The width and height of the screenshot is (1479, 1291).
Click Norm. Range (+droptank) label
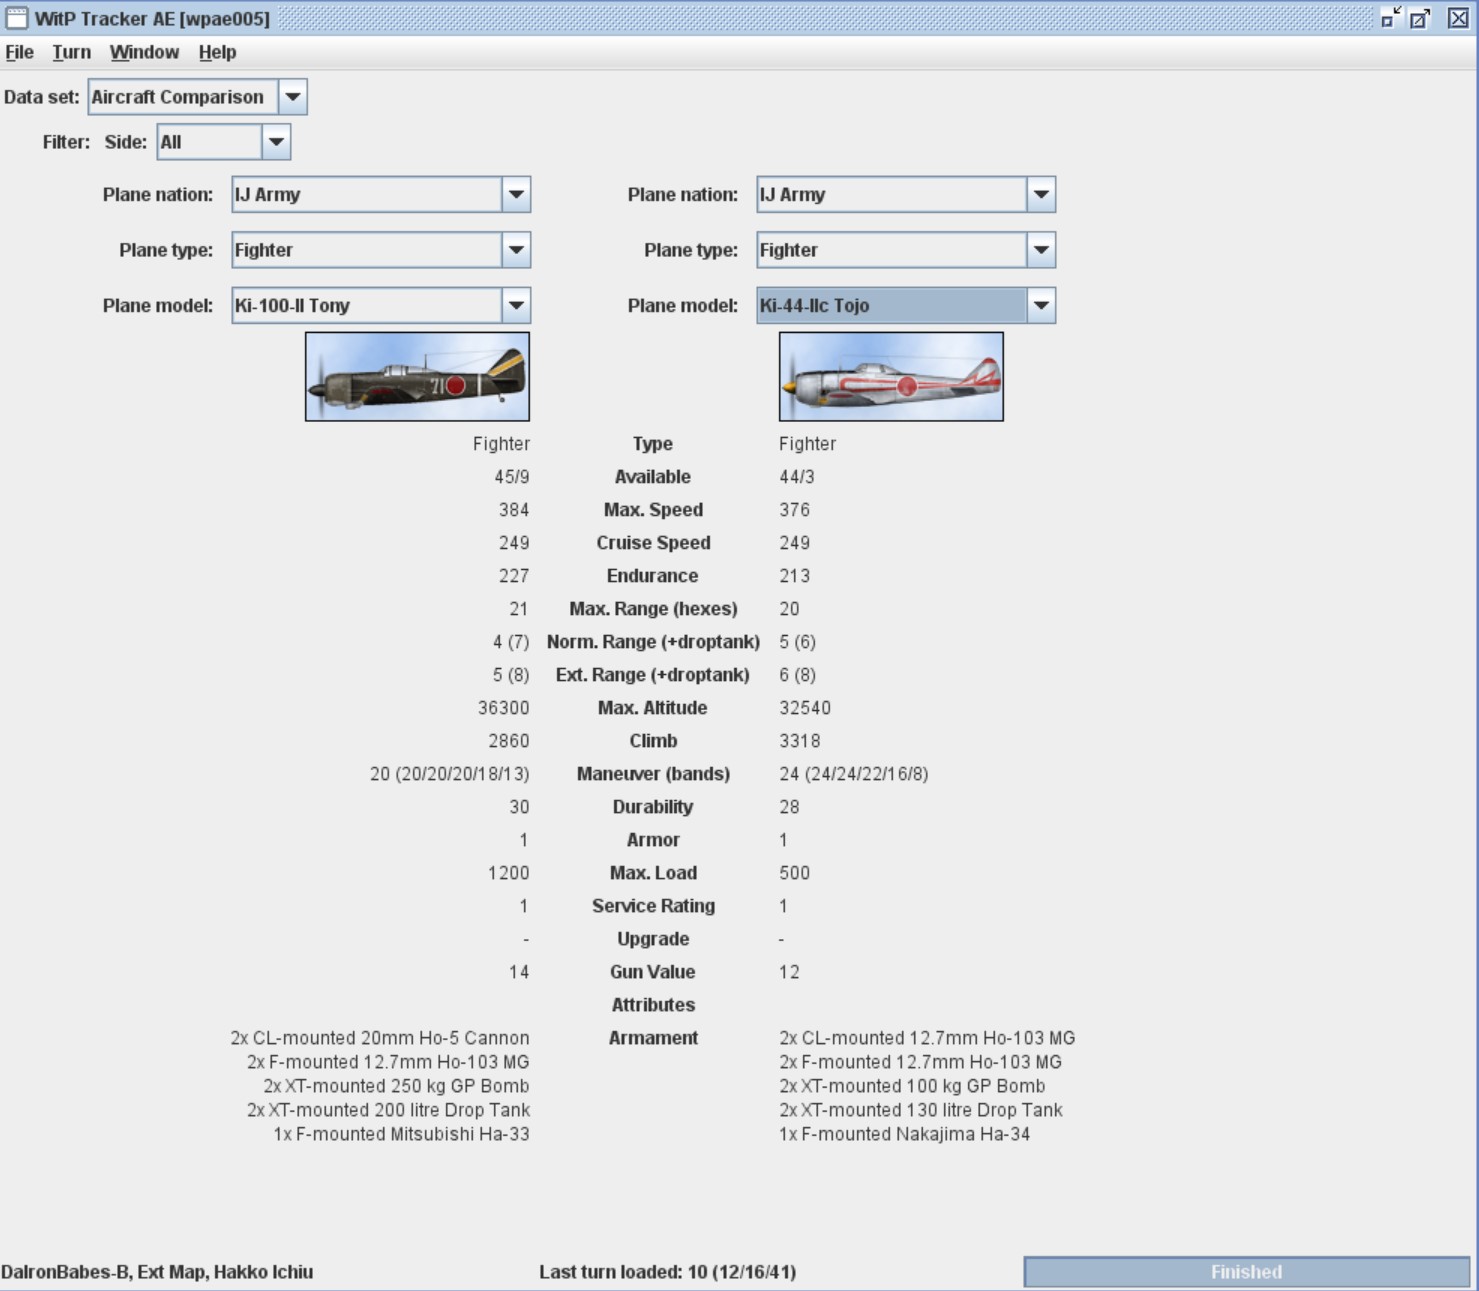click(653, 642)
